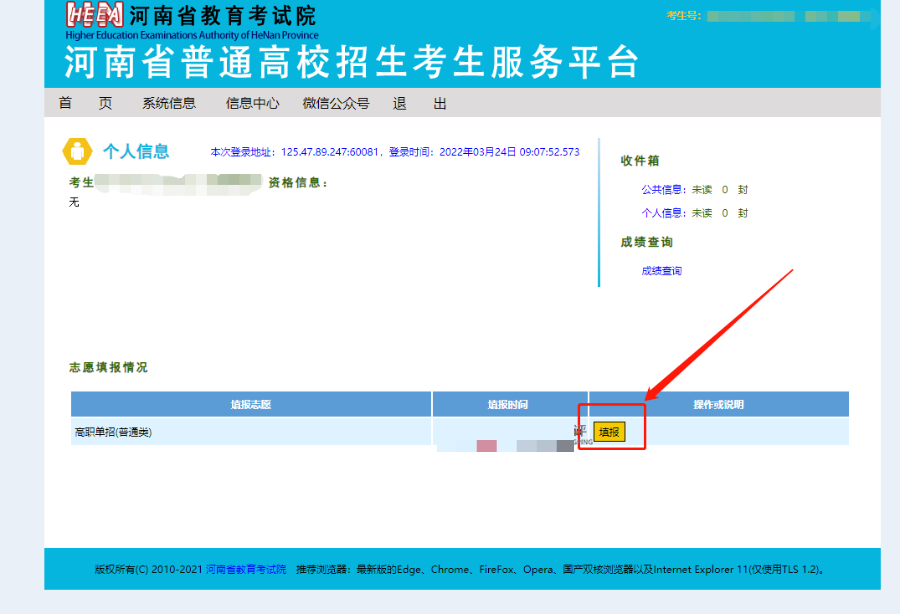Image resolution: width=900 pixels, height=614 pixels.
Task: Click the 个人信息 section heading
Action: point(136,151)
